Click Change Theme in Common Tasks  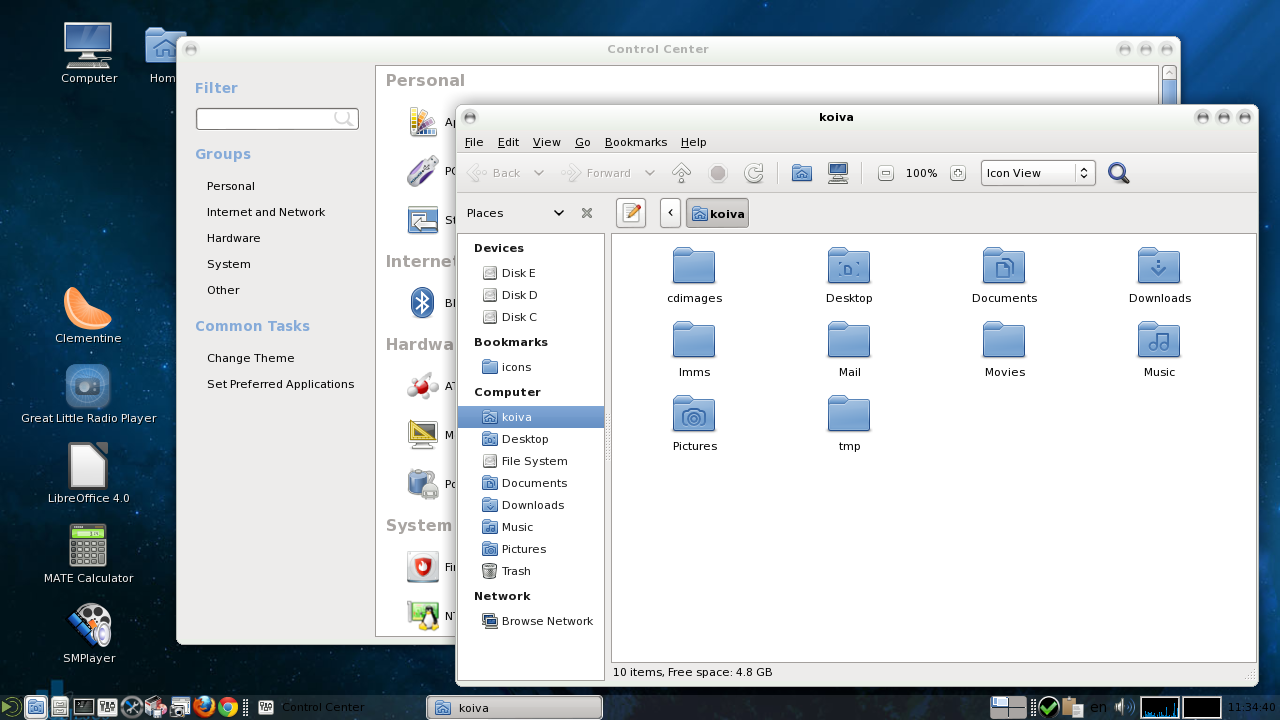pos(250,358)
